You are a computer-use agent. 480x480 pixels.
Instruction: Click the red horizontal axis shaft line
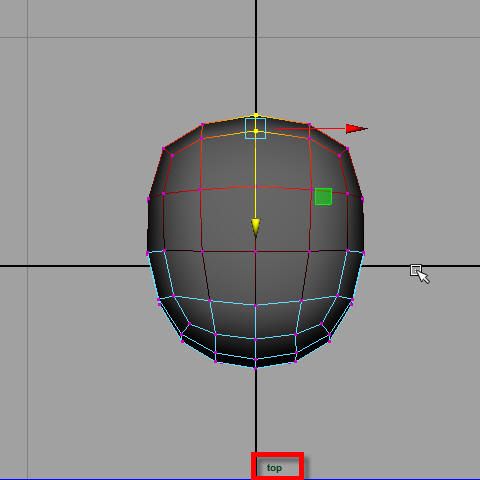310,128
